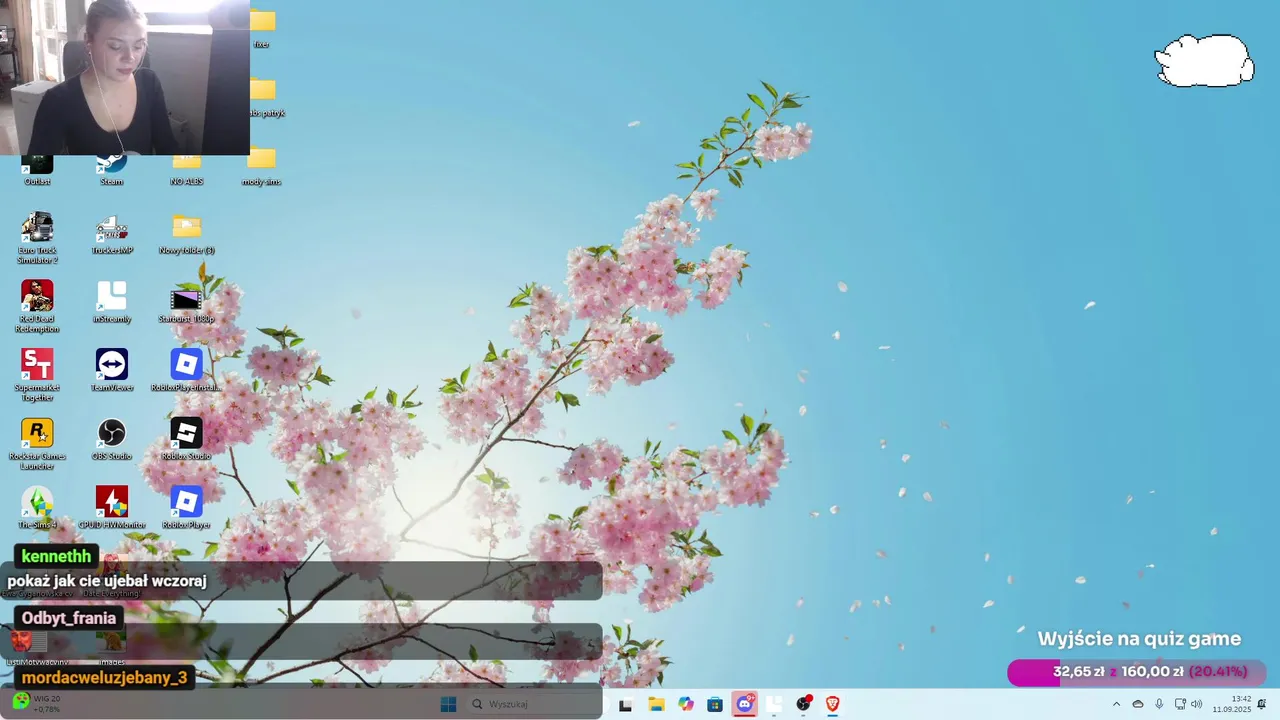Select the Nowy folder (3) folder
The height and width of the screenshot is (720, 1280).
pos(186,234)
